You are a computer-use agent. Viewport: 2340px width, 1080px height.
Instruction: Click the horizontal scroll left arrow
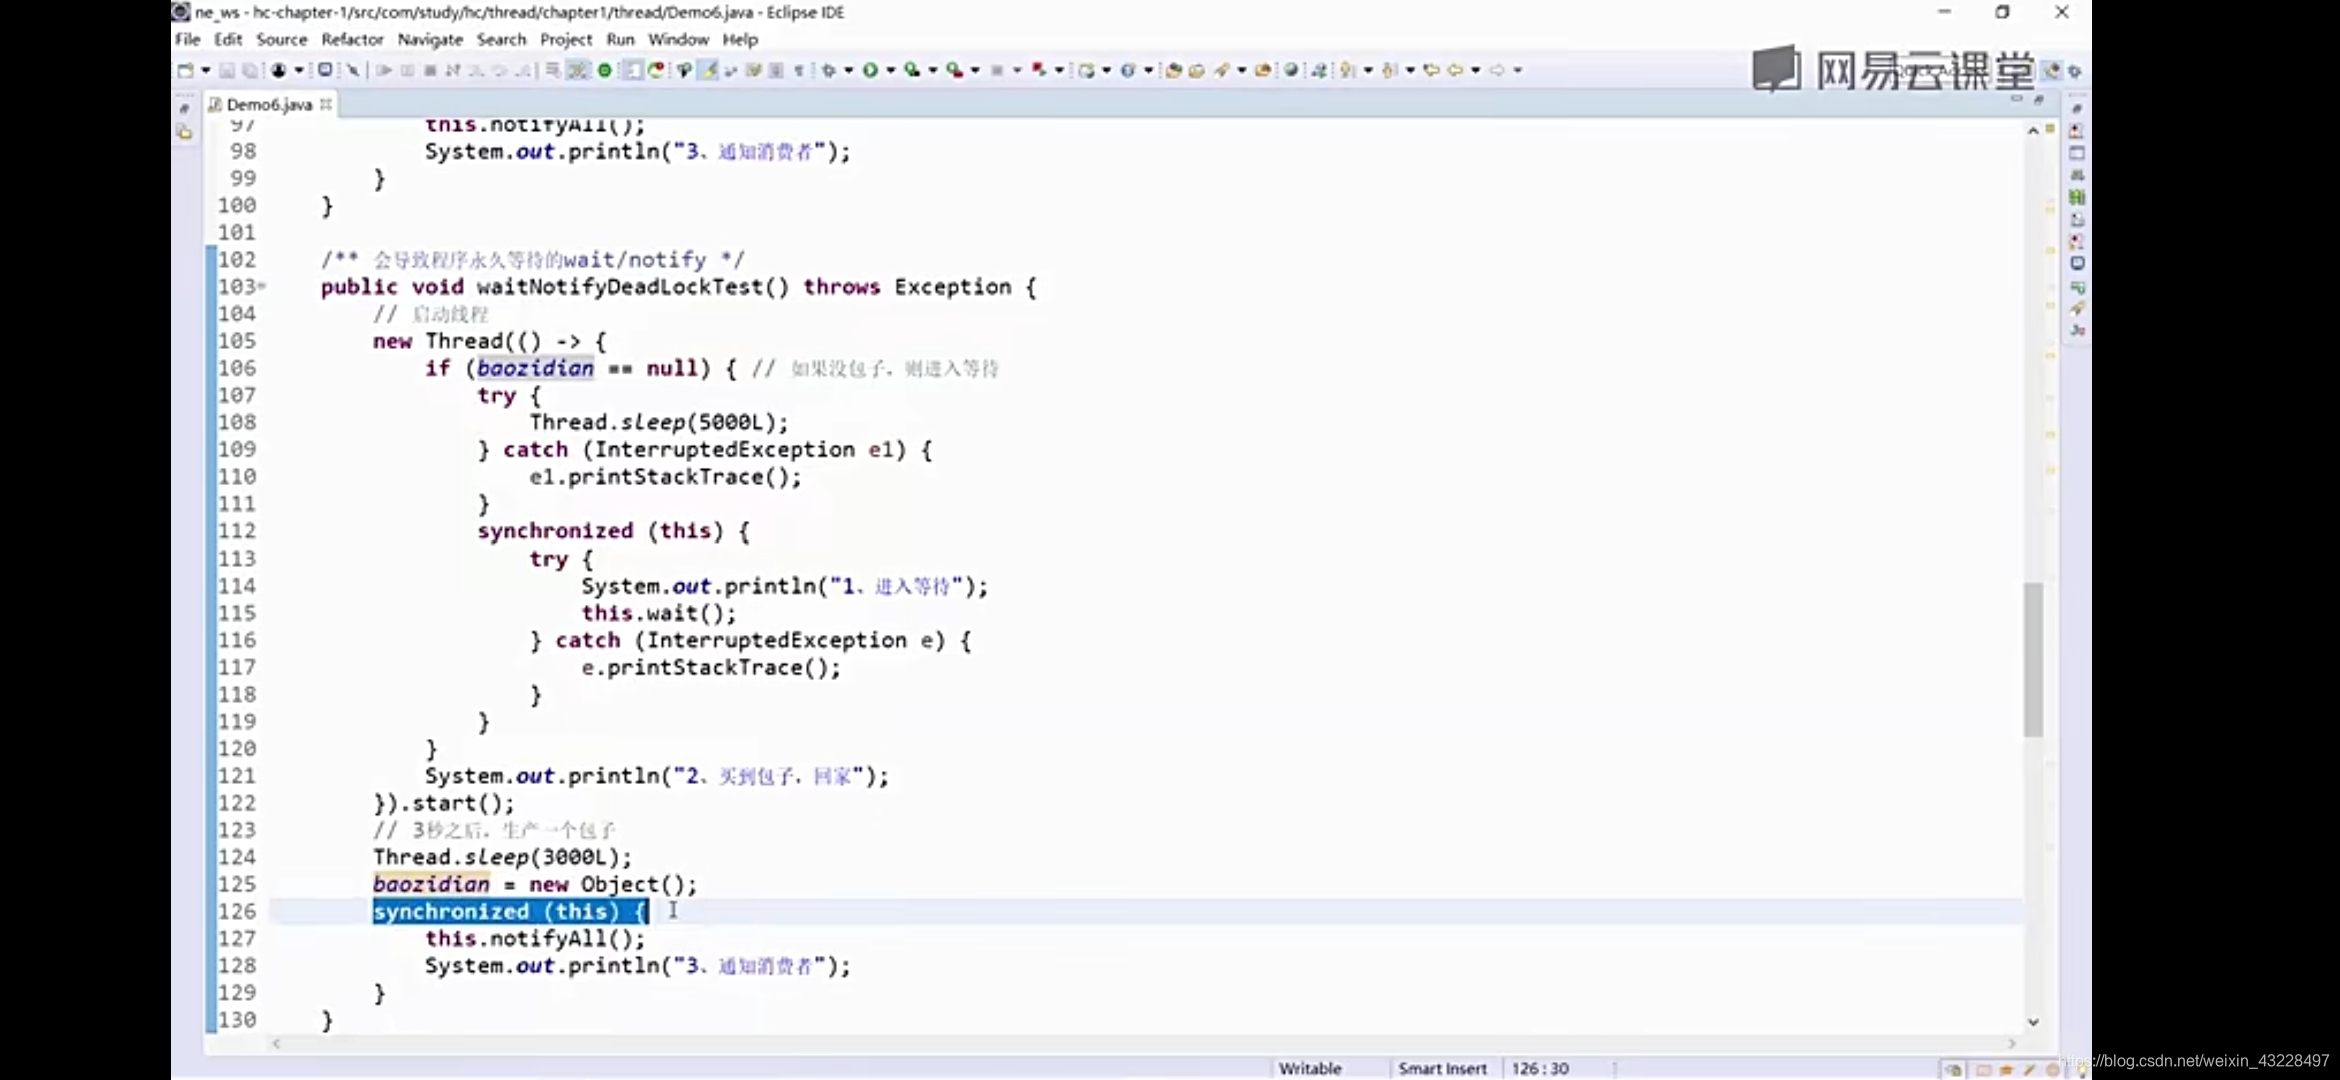277,1043
